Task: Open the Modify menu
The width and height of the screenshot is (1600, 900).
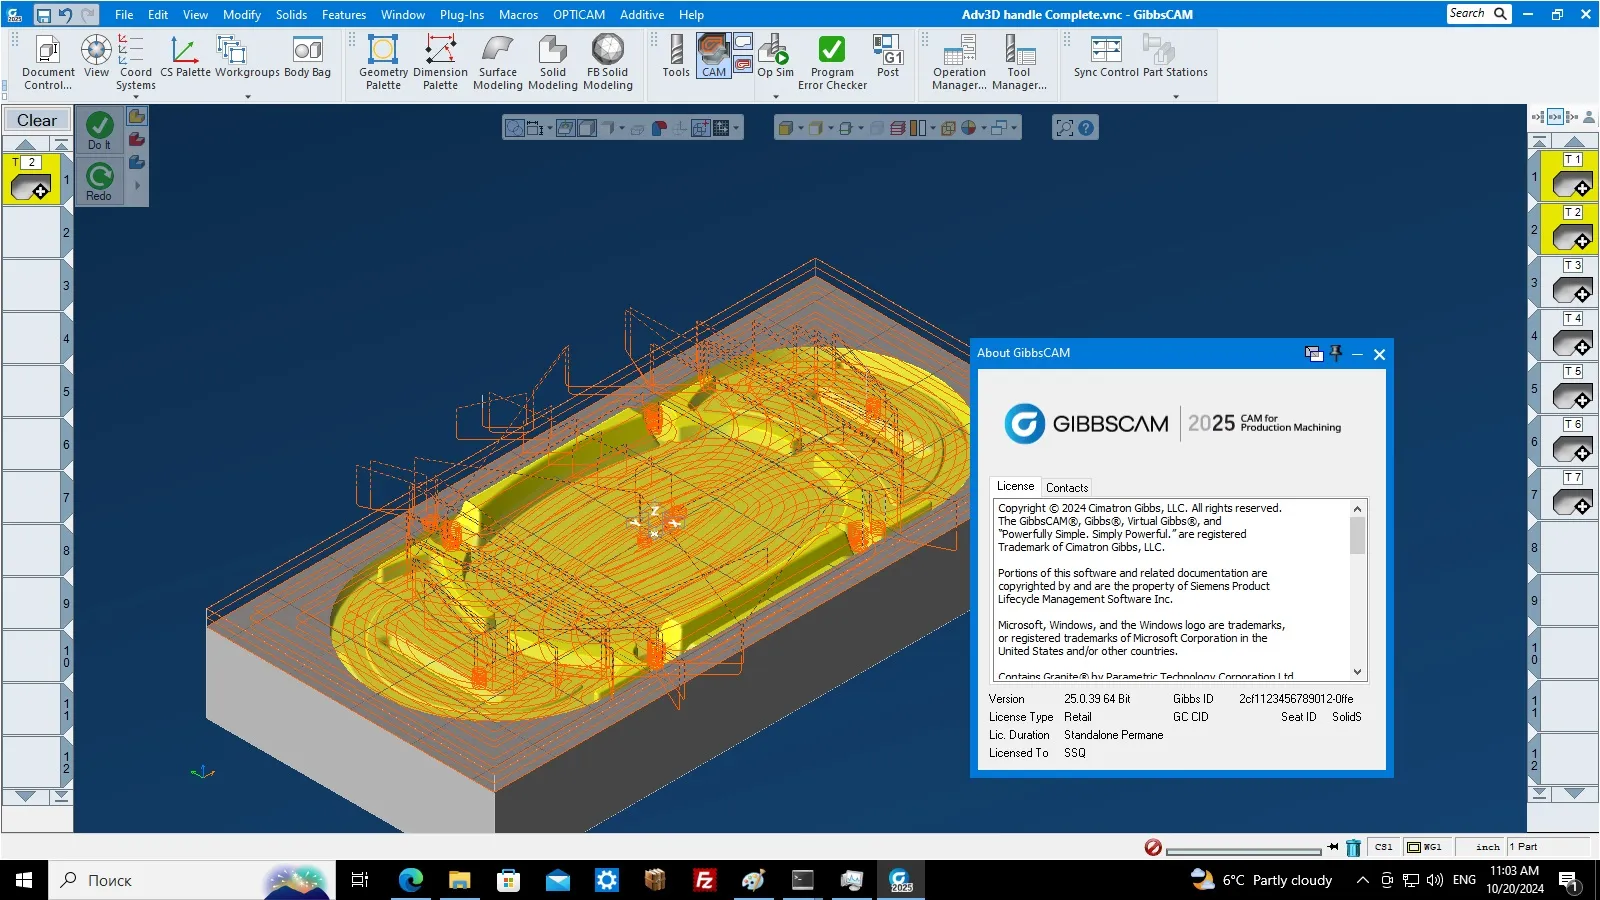Action: coord(242,15)
